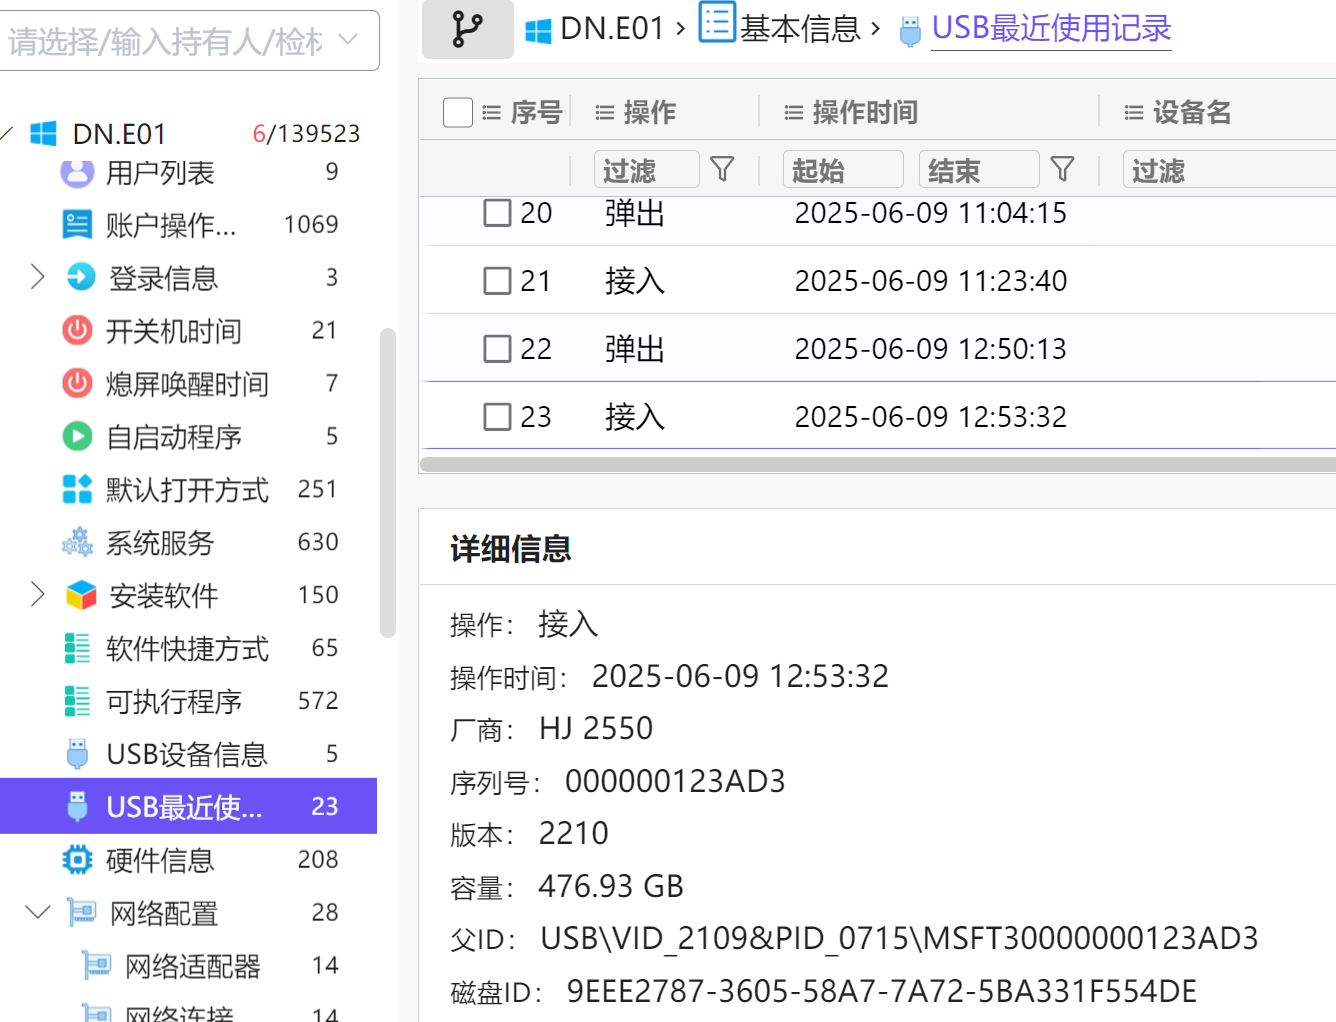Click the chip icon for 硬件信息

[x=77, y=859]
